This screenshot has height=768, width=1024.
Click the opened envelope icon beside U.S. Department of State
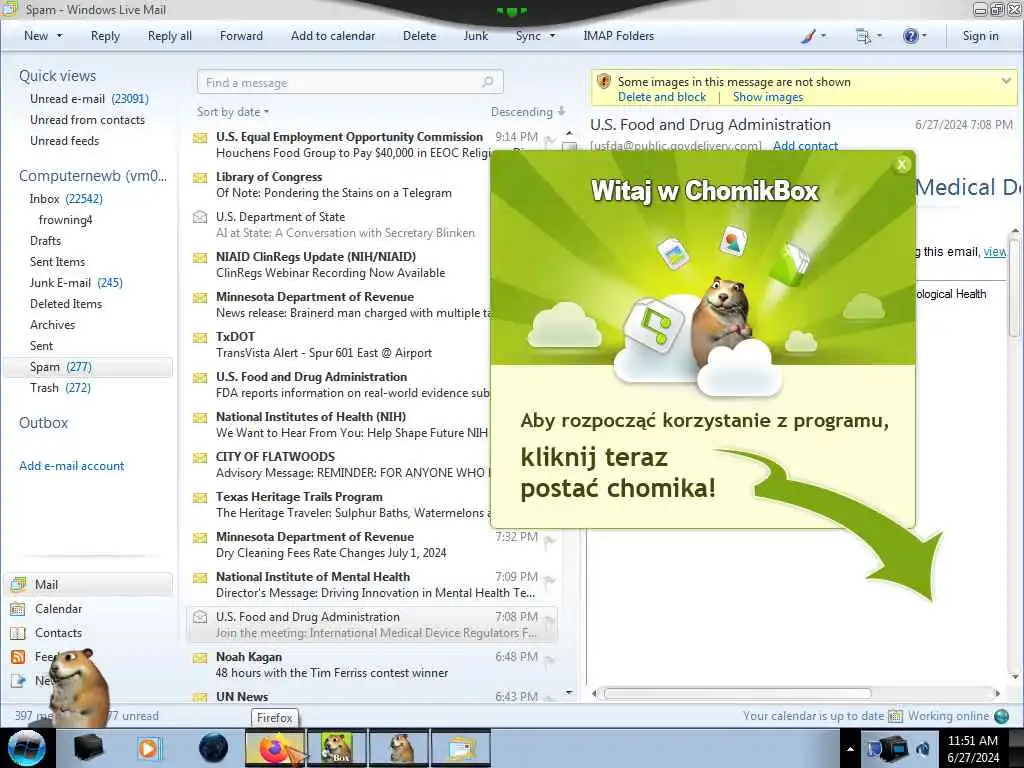pos(200,217)
